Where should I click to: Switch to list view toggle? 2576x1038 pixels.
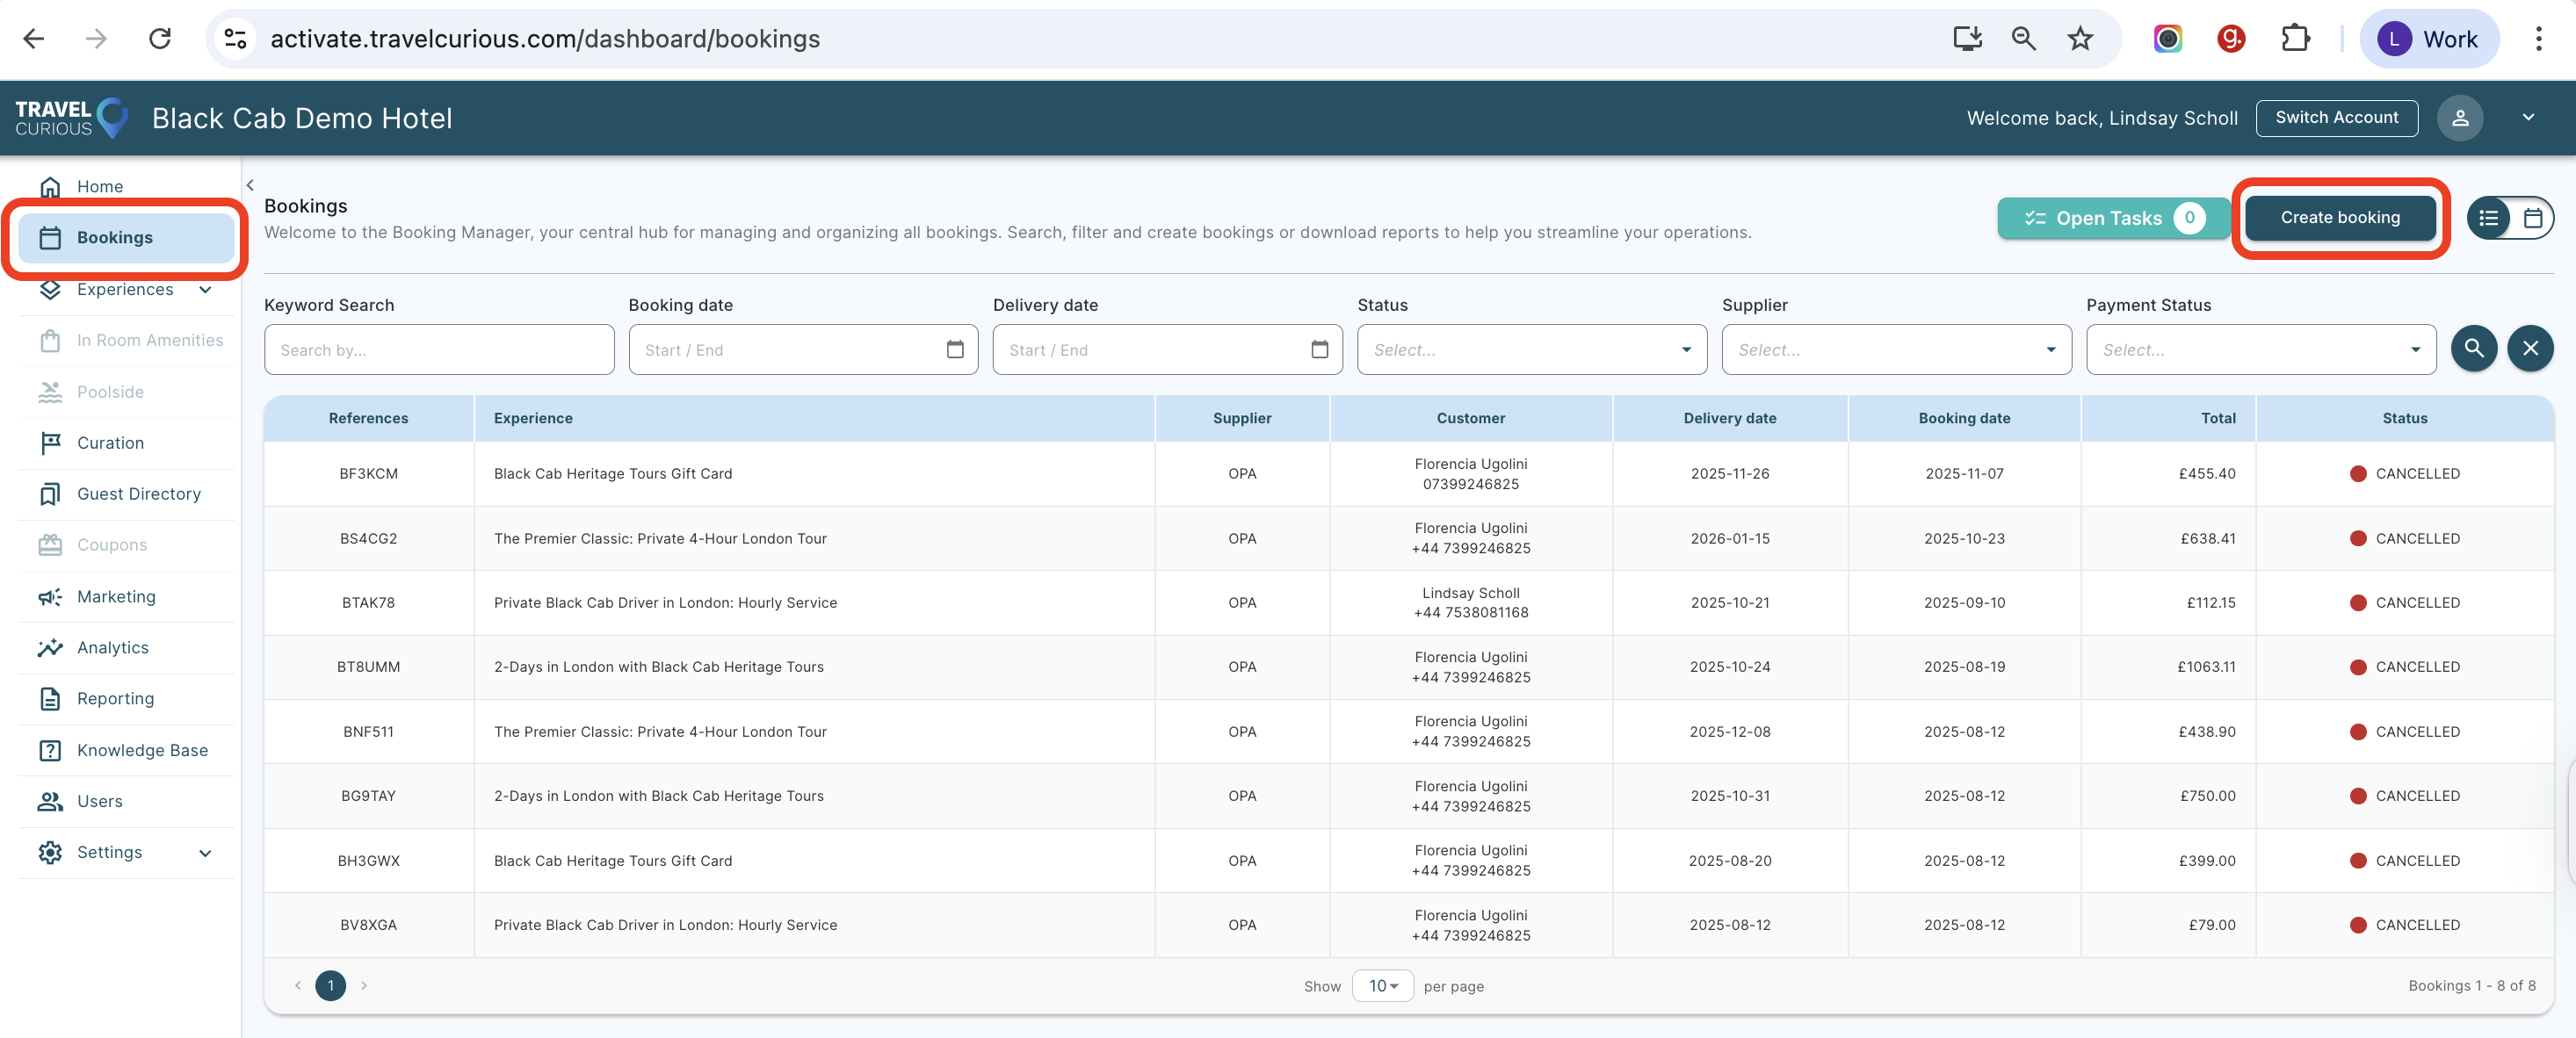tap(2489, 218)
